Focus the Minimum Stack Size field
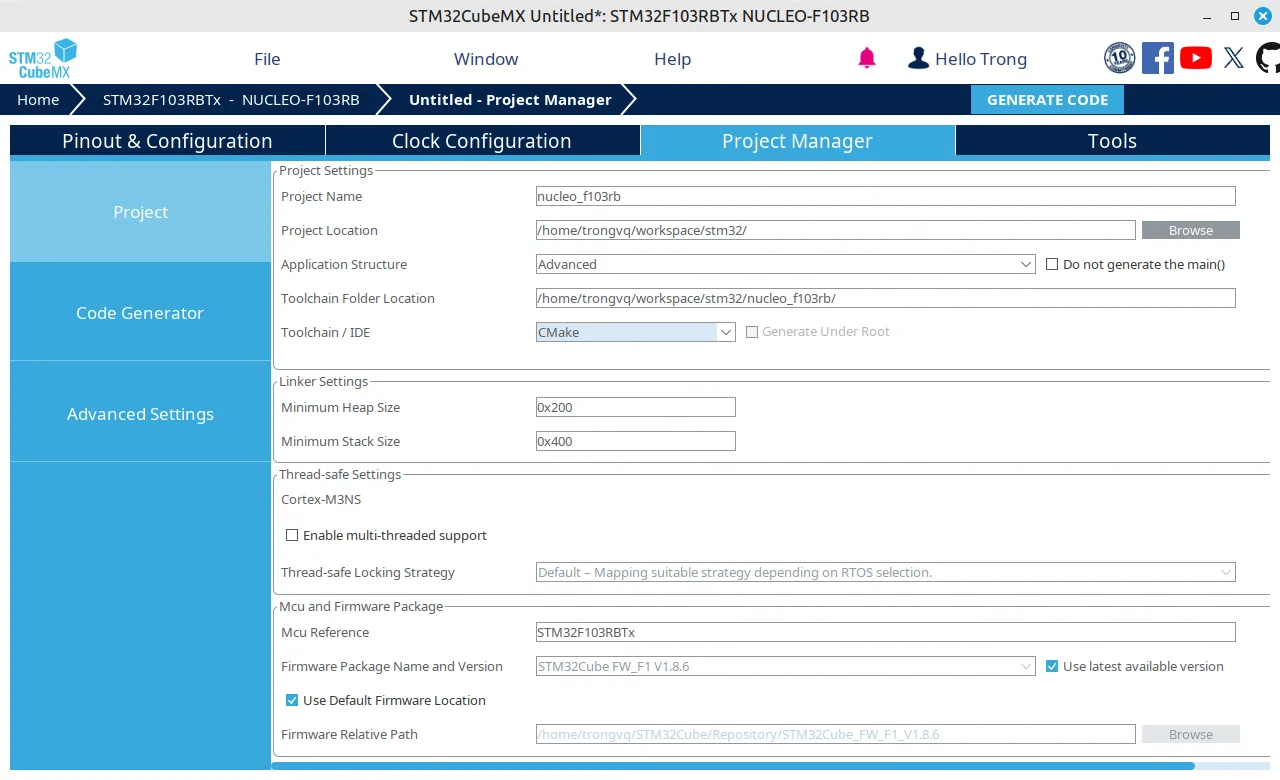1280x780 pixels. pyautogui.click(x=636, y=441)
